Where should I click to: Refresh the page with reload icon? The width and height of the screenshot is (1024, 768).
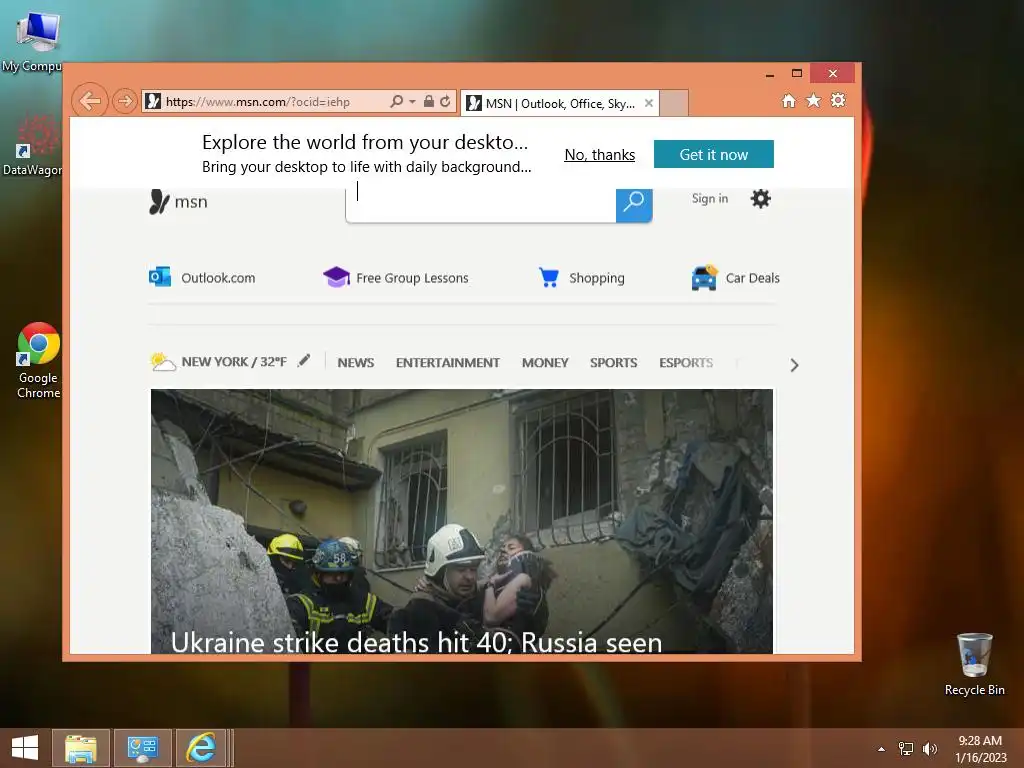445,101
